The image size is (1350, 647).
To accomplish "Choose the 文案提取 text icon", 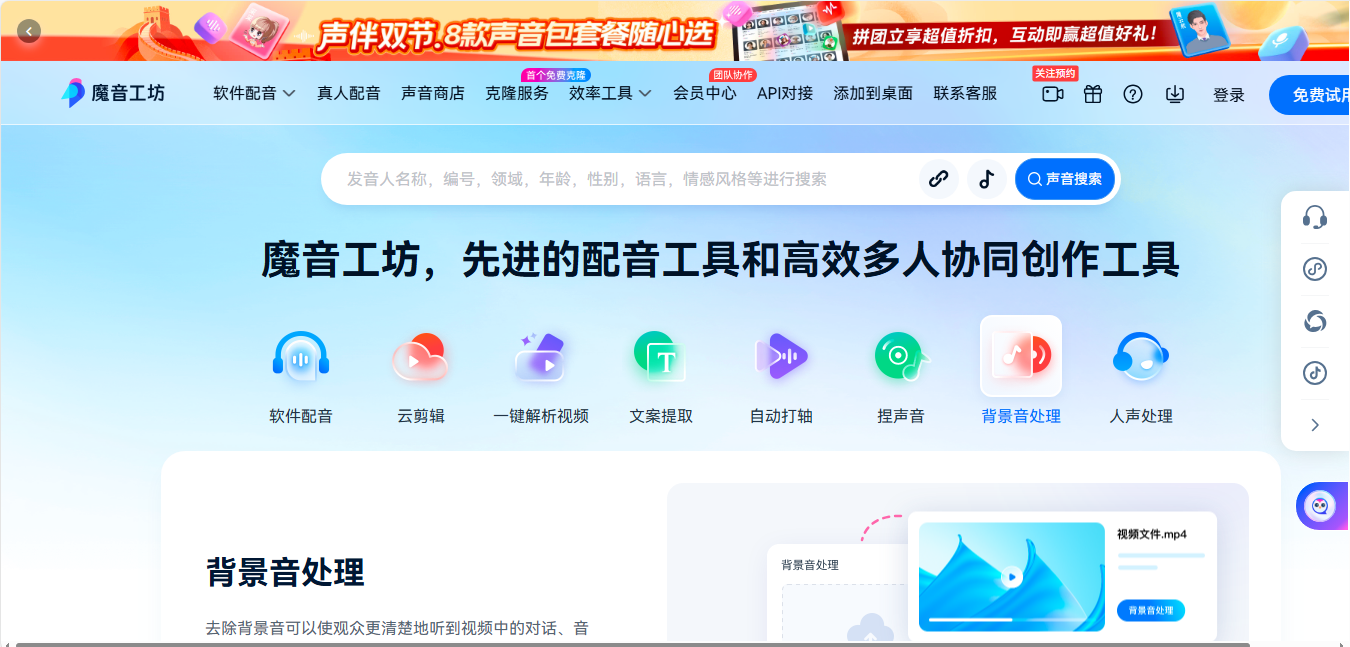I will pos(660,356).
